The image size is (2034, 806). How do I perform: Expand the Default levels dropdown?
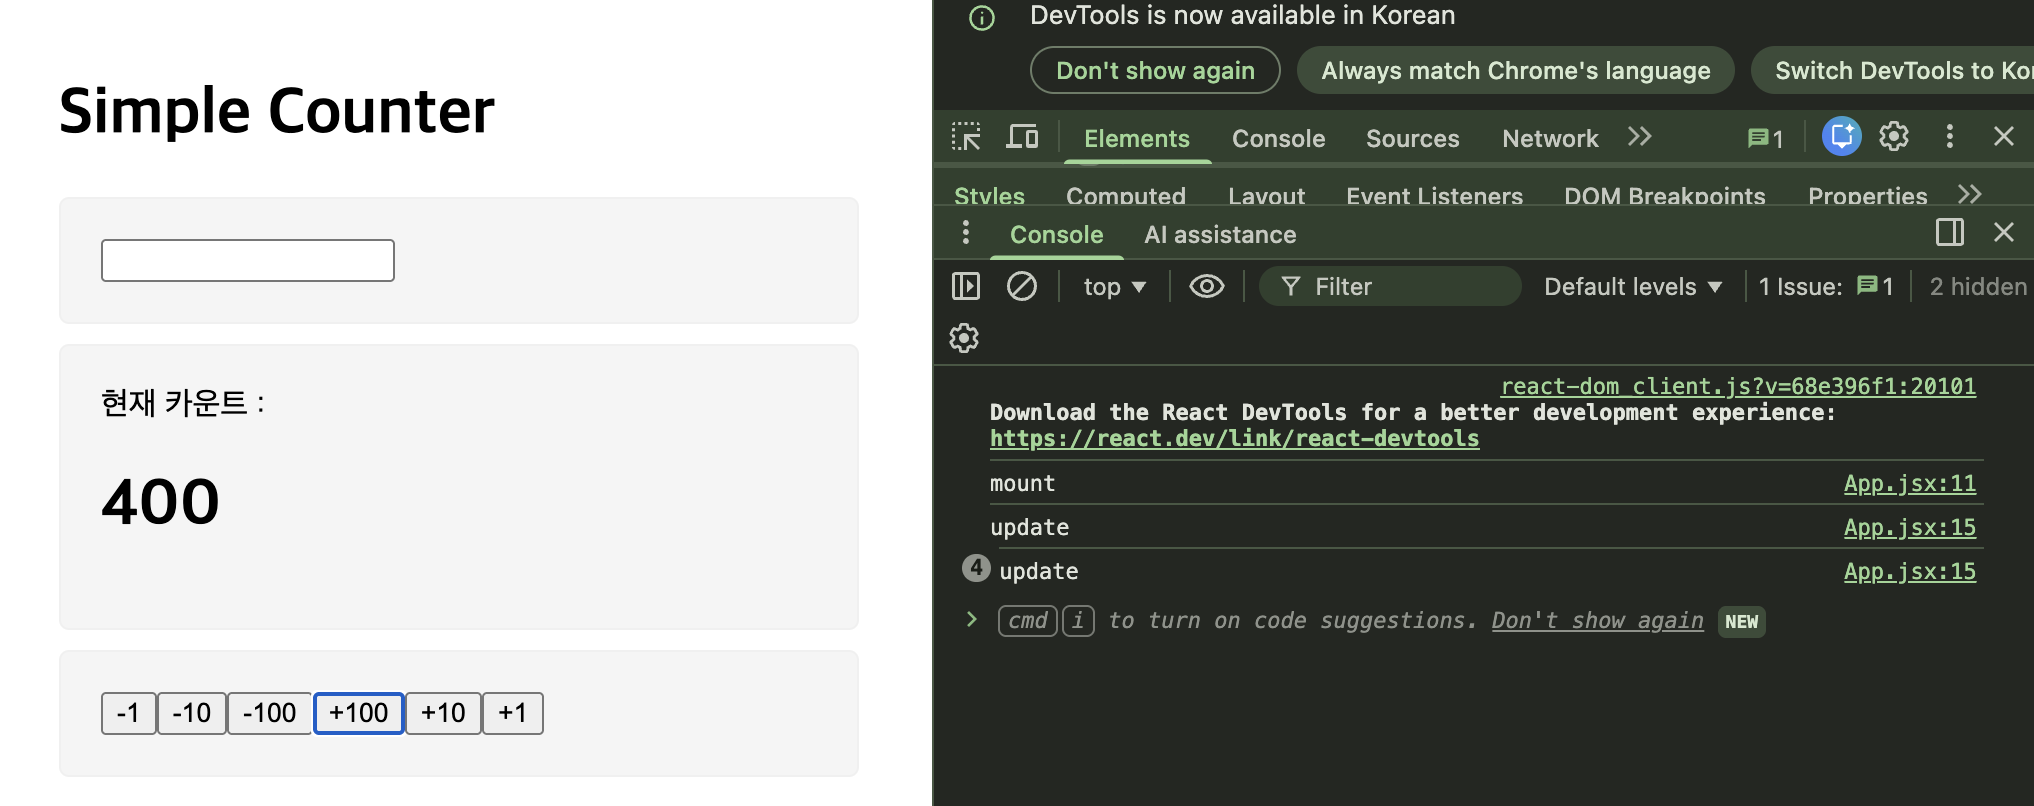click(1632, 287)
